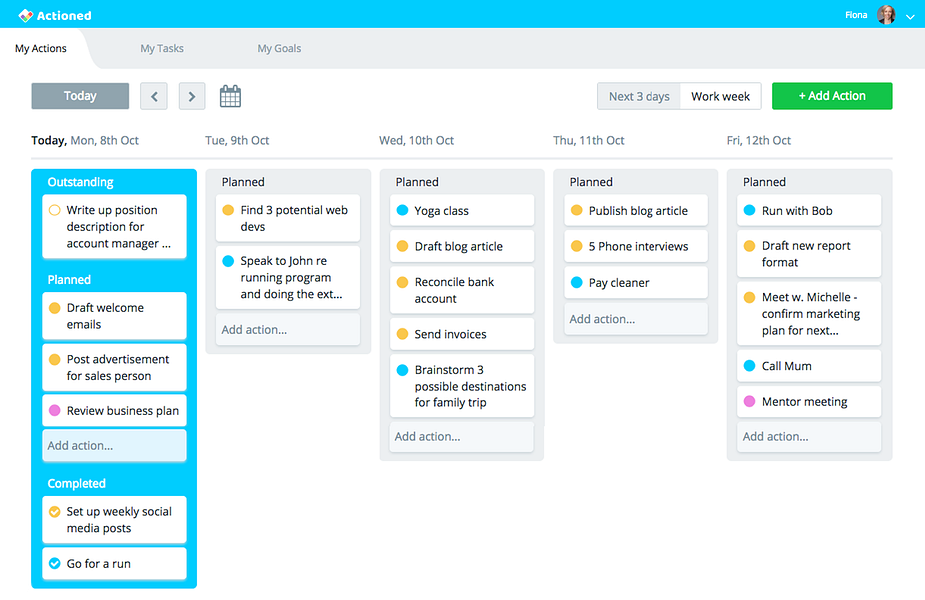Switch to Next 3 days view

pos(639,96)
